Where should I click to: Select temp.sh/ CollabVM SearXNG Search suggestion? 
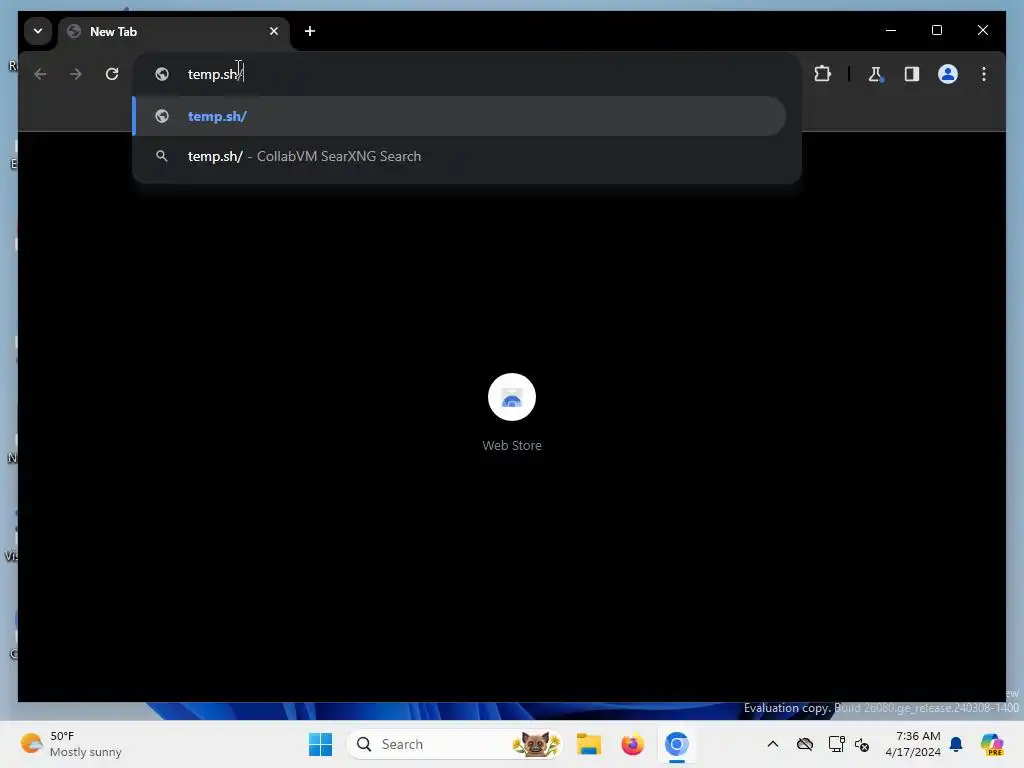point(459,157)
